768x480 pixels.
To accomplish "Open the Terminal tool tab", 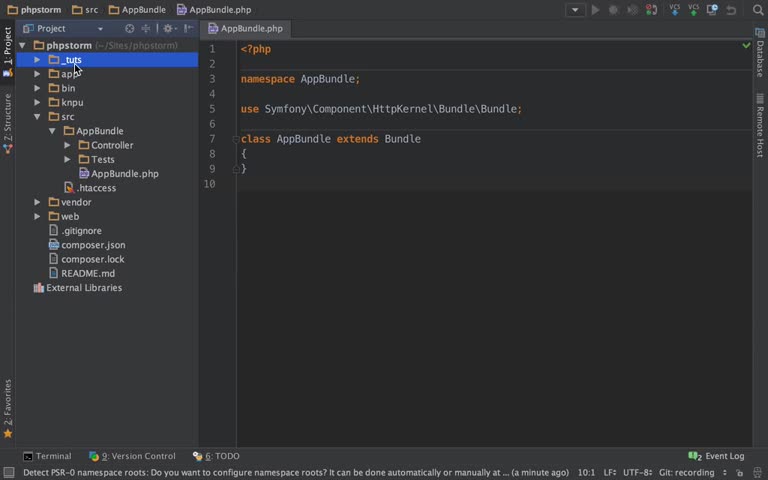I will 47,456.
